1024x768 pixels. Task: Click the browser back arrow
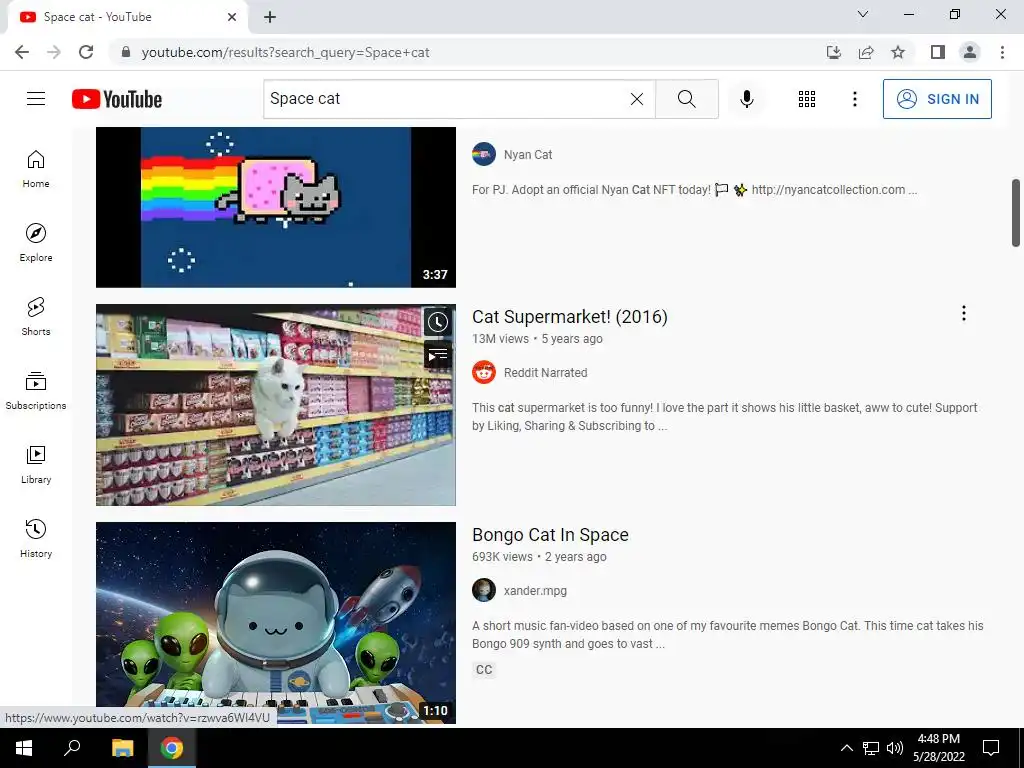[22, 52]
